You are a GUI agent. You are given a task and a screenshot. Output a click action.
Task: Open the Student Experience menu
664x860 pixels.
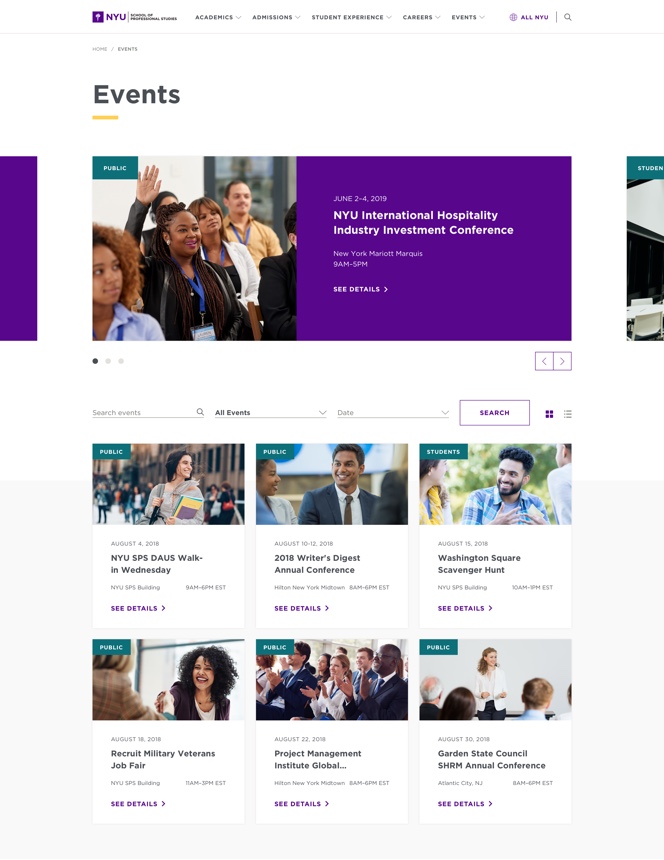point(351,17)
